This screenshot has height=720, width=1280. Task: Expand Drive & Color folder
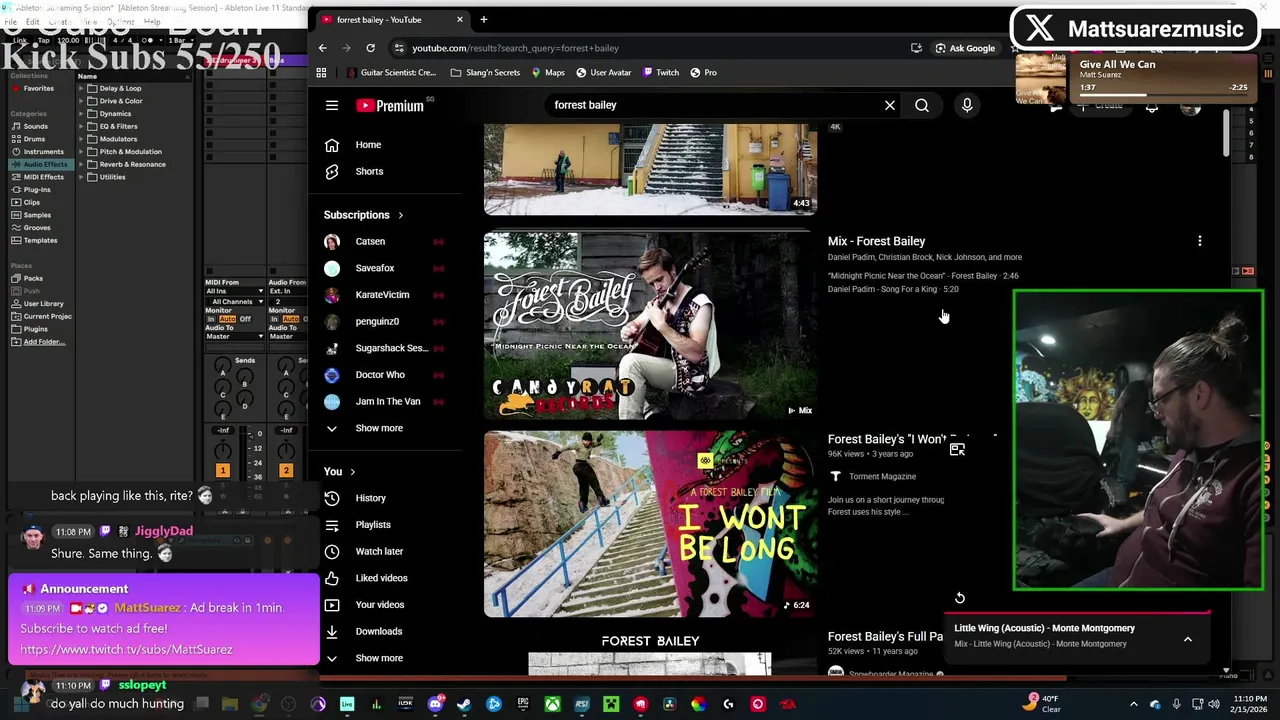click(82, 101)
